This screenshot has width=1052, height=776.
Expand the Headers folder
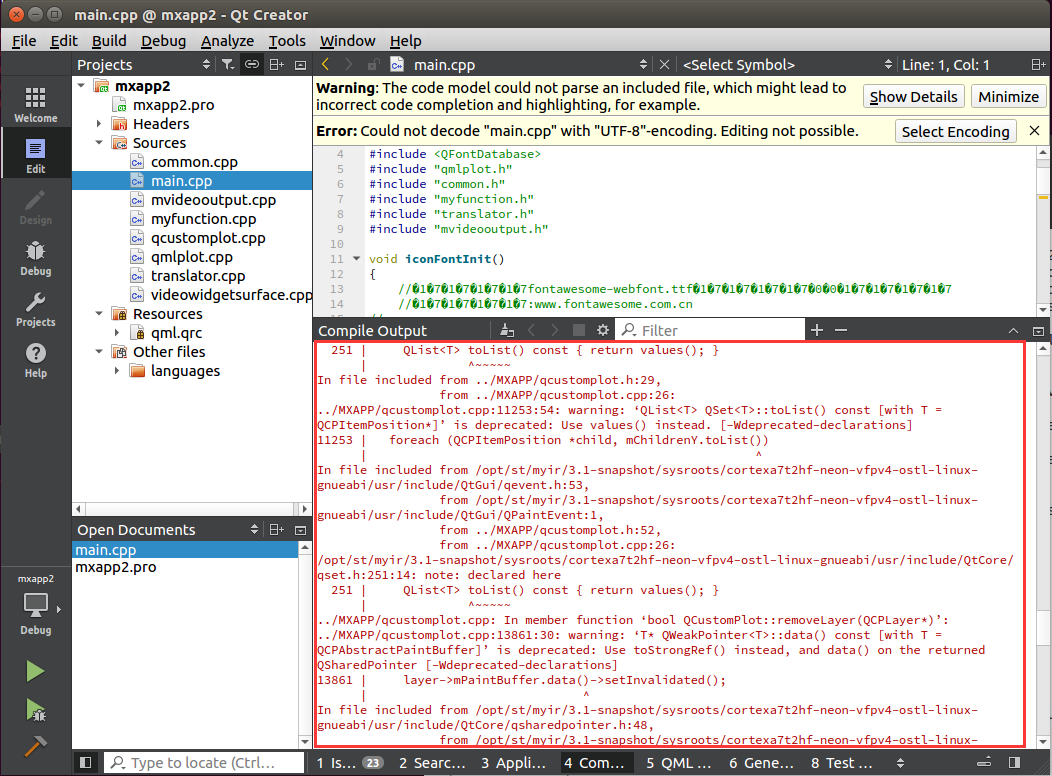(100, 124)
